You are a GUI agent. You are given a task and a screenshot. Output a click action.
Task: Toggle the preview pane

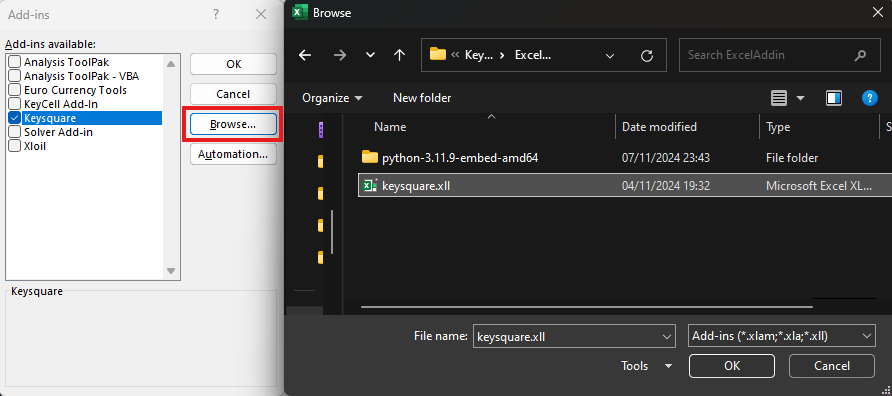coord(834,98)
